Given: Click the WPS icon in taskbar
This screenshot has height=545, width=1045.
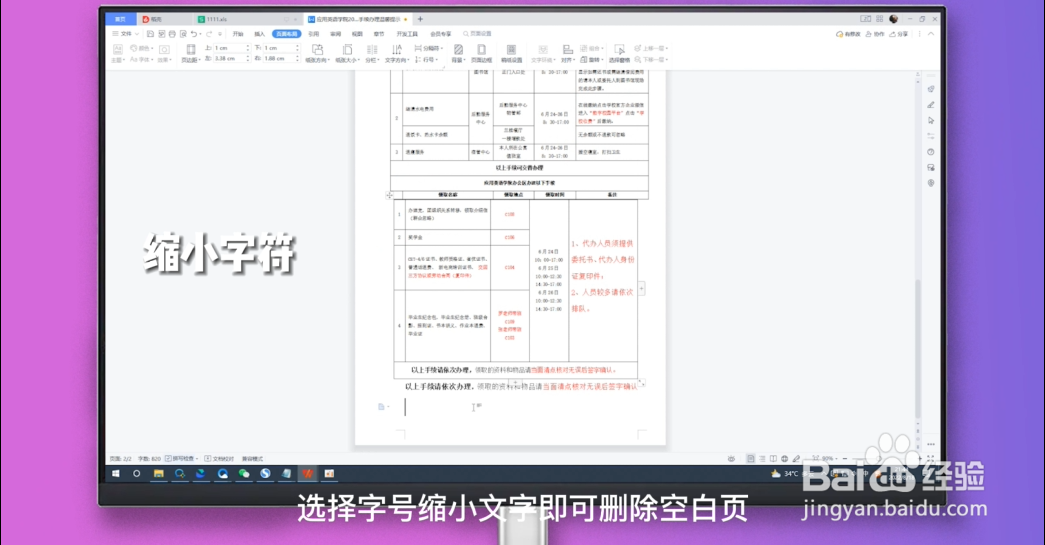Looking at the screenshot, I should 307,474.
